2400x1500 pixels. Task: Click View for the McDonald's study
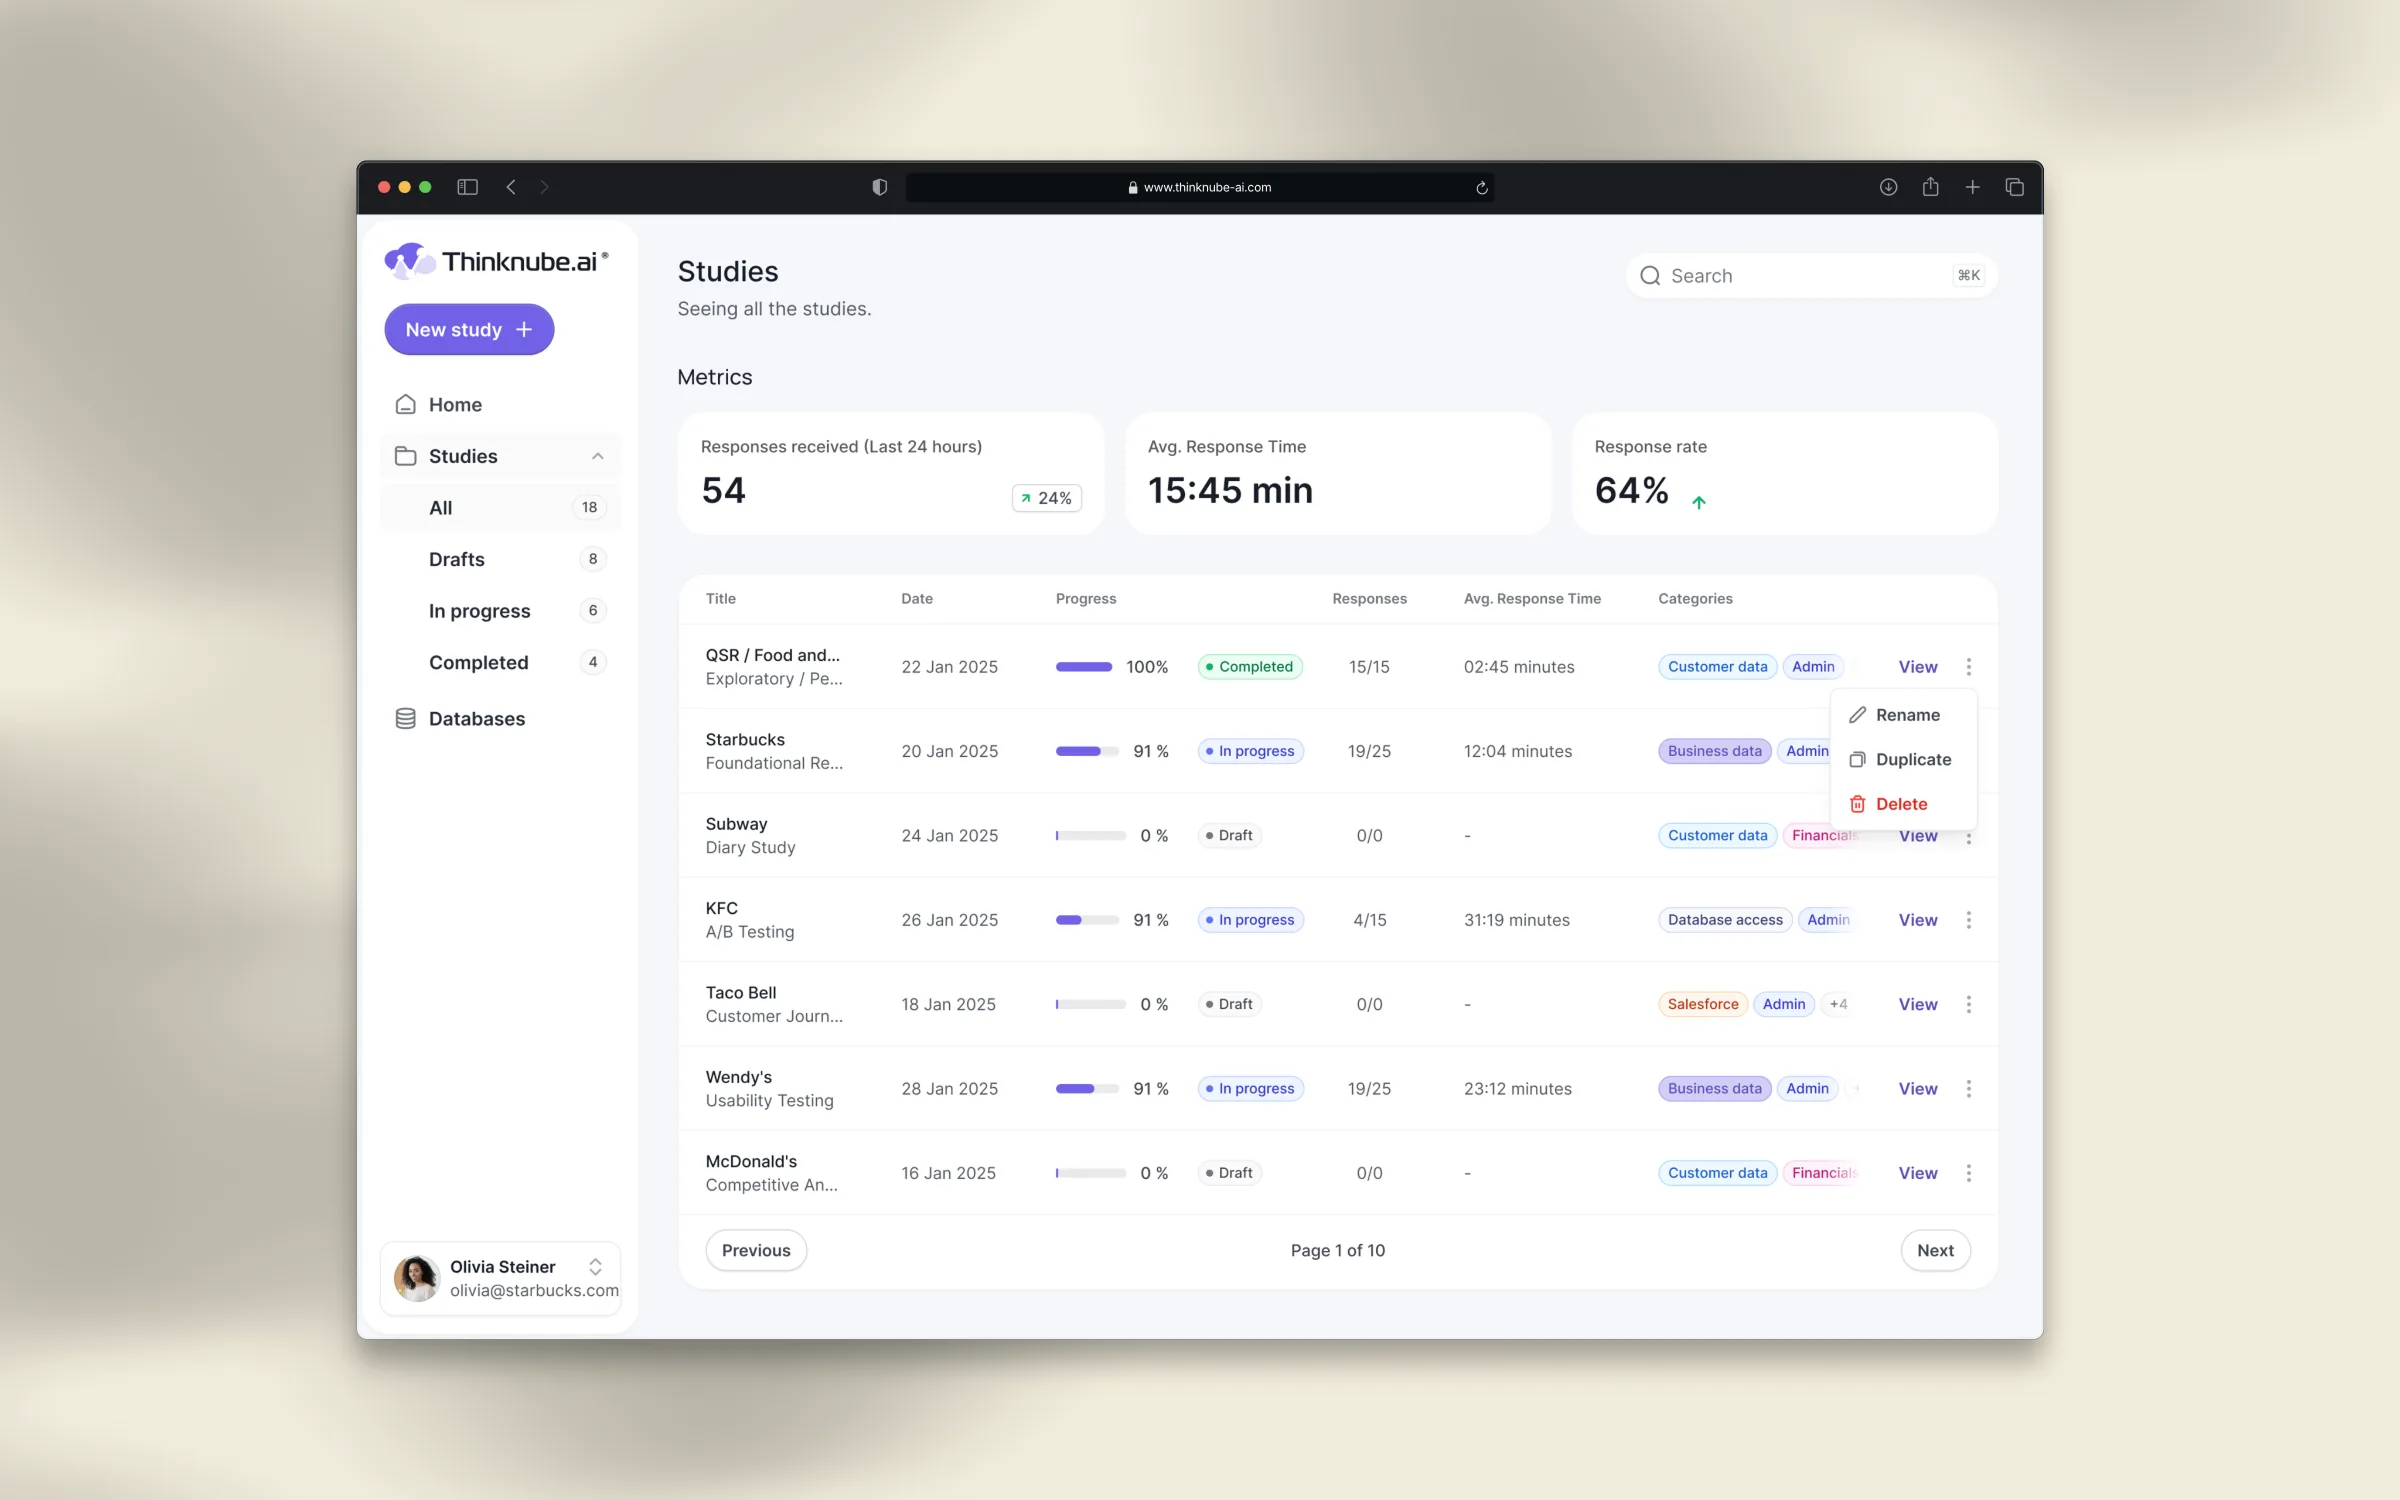point(1917,1173)
